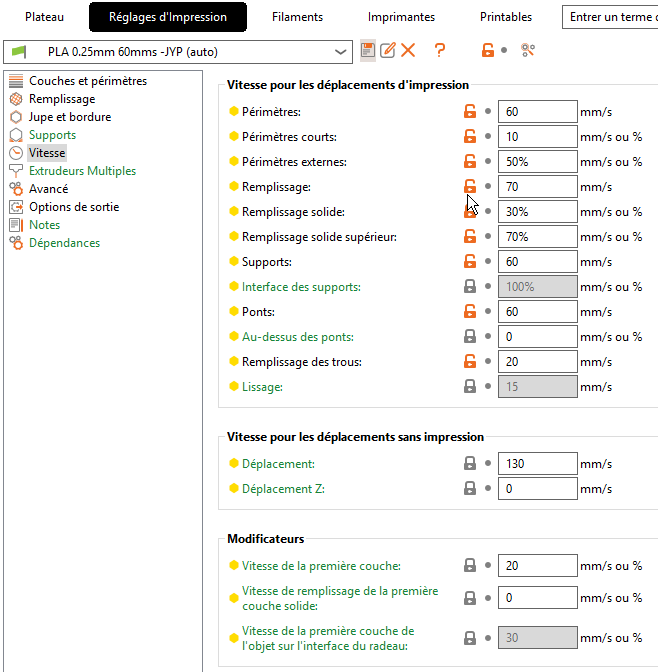This screenshot has width=658, height=672.
Task: Open the Filaments tab
Action: pyautogui.click(x=297, y=17)
